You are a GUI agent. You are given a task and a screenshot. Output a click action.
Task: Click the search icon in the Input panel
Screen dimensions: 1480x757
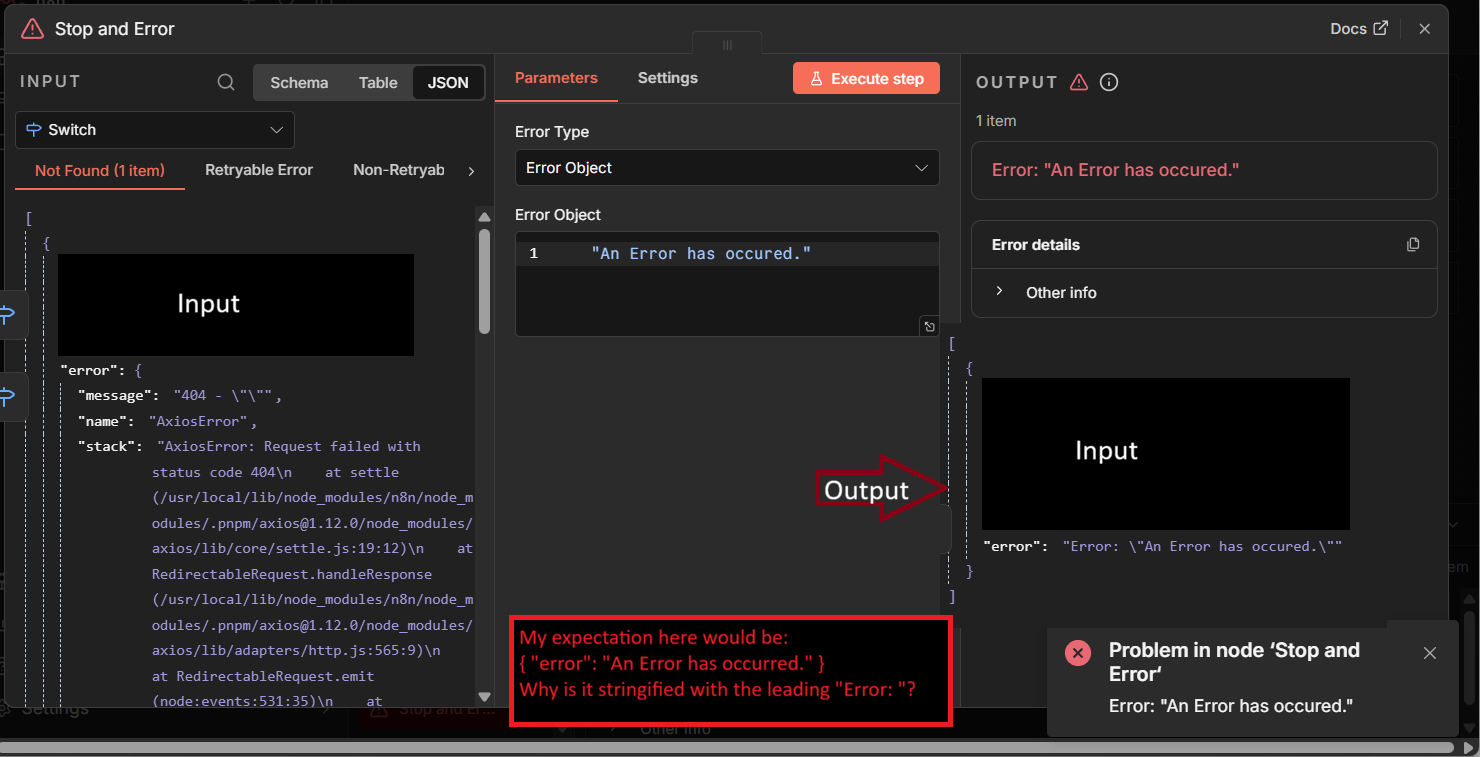[226, 82]
